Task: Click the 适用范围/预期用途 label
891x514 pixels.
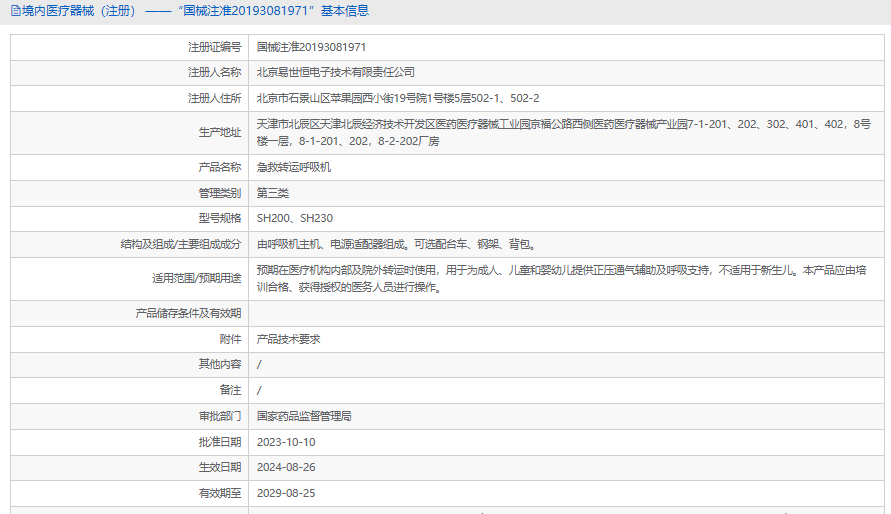Action: tap(197, 278)
